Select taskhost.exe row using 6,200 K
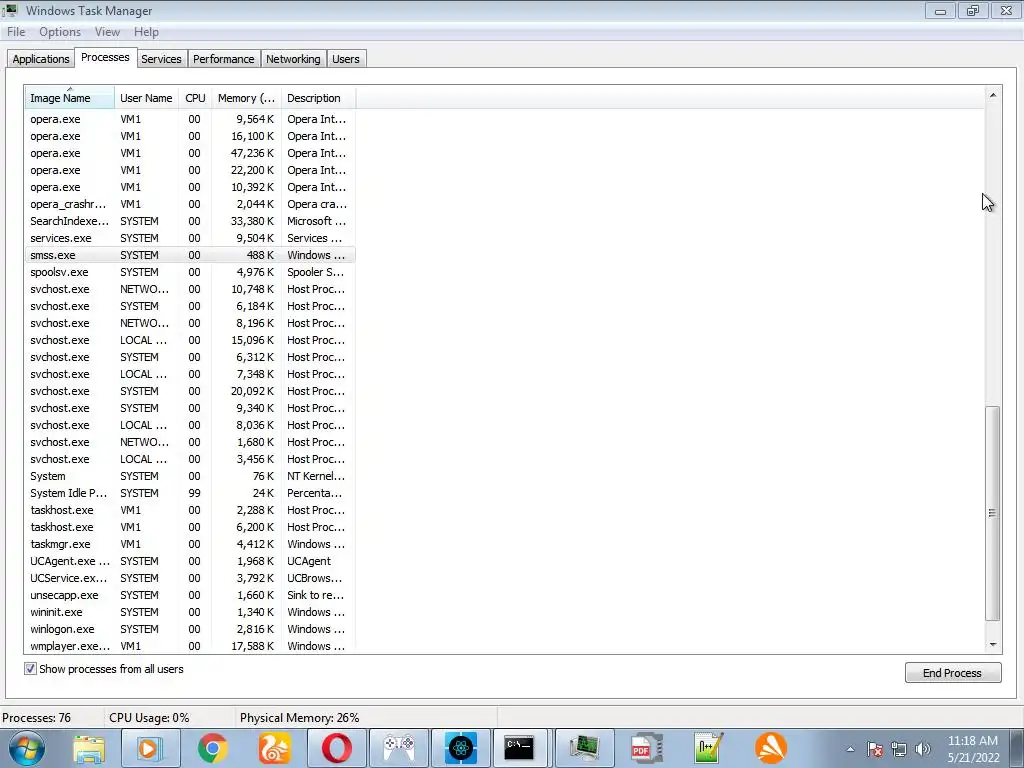The height and width of the screenshot is (768, 1024). click(190, 527)
